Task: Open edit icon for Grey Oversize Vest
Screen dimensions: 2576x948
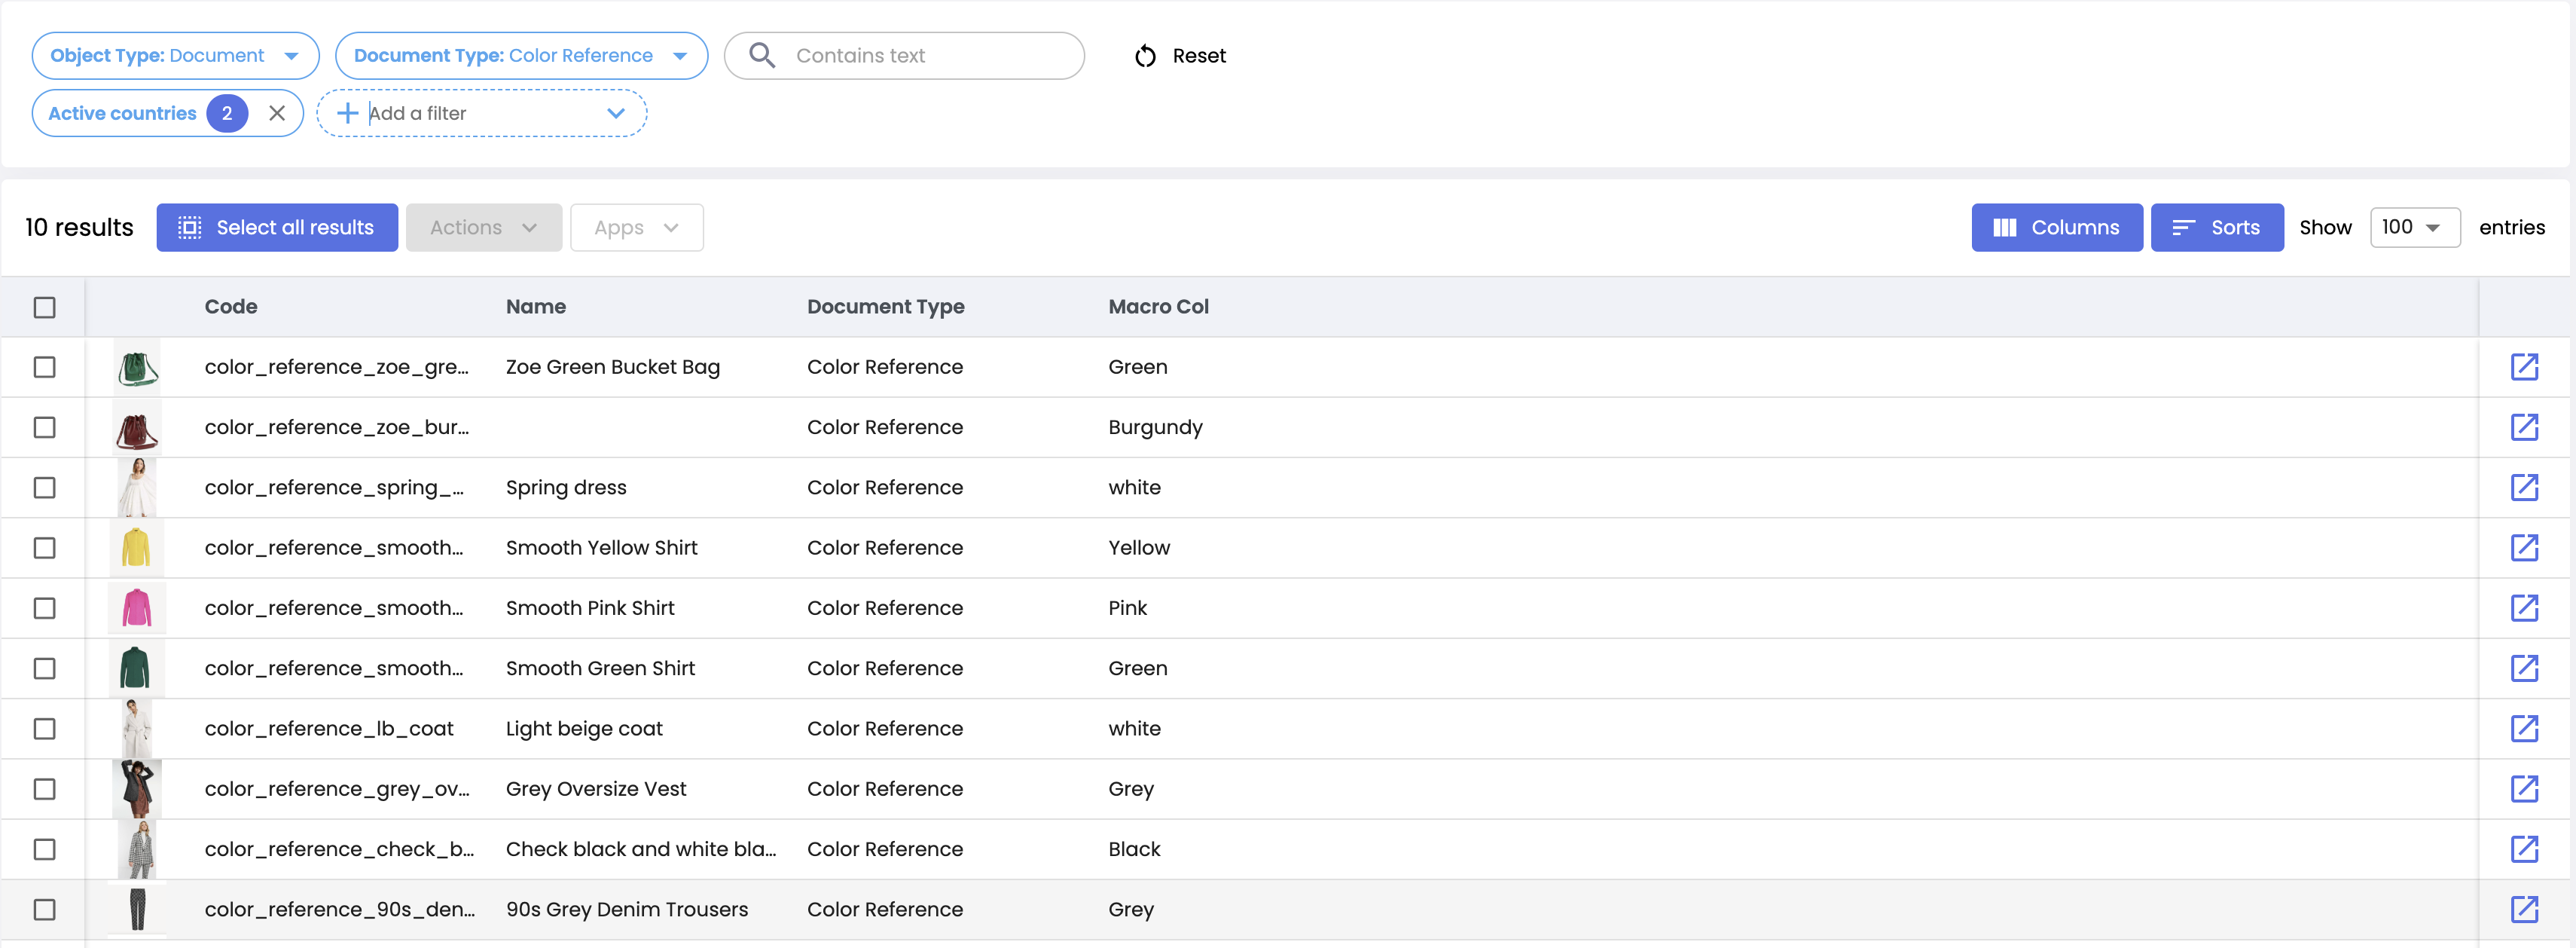Action: pos(2523,789)
